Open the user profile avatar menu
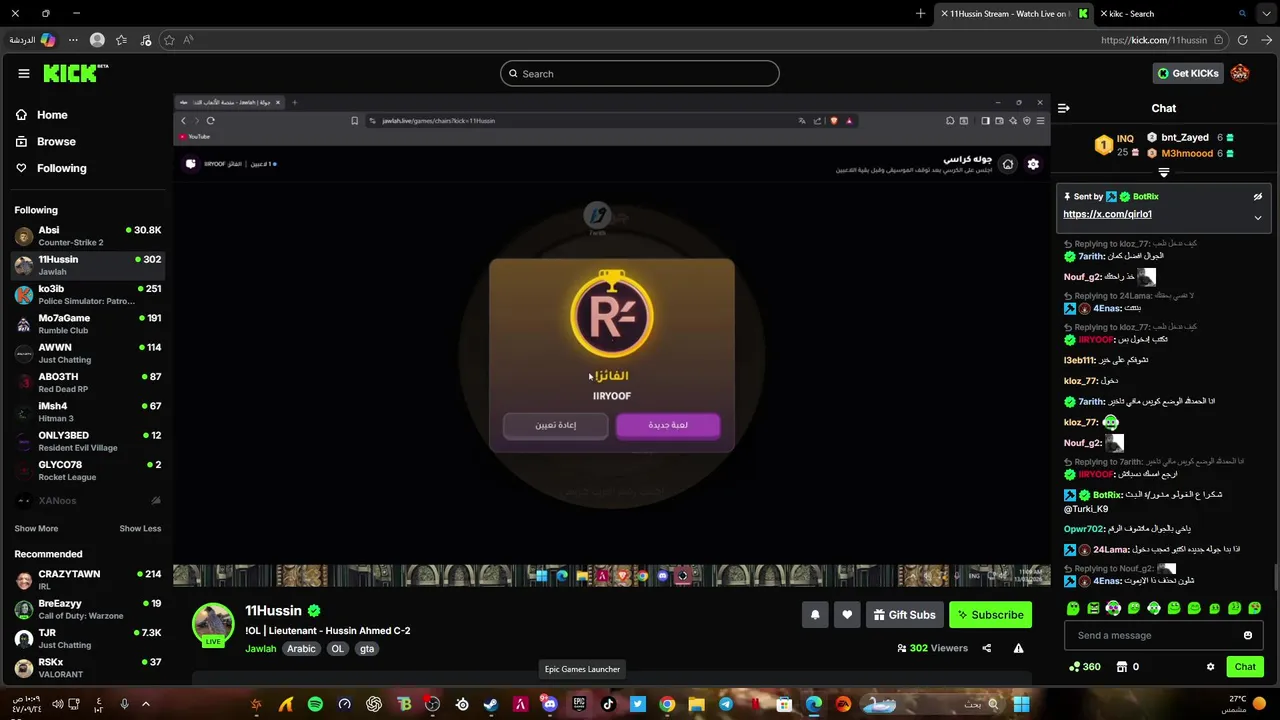The height and width of the screenshot is (720, 1280). coord(1240,73)
